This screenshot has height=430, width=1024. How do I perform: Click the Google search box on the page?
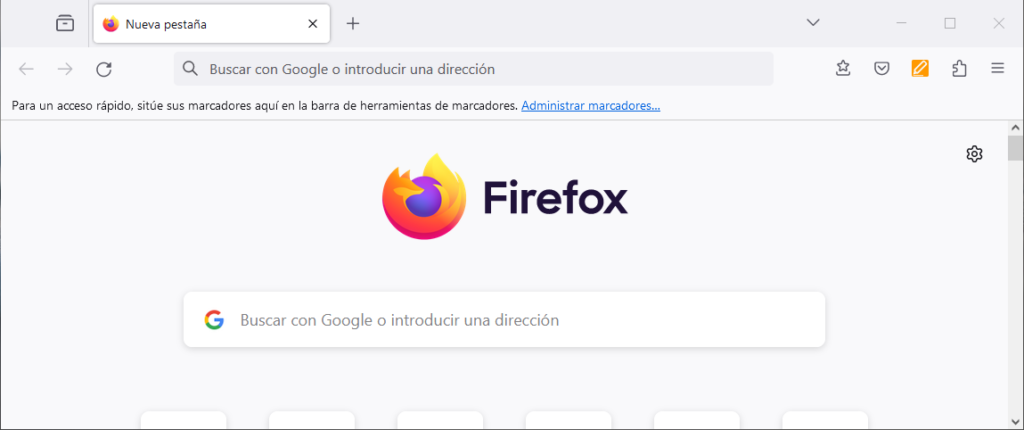pyautogui.click(x=520, y=320)
